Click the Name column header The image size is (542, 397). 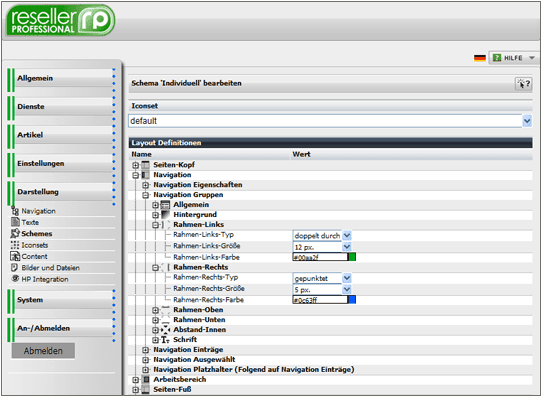click(141, 154)
